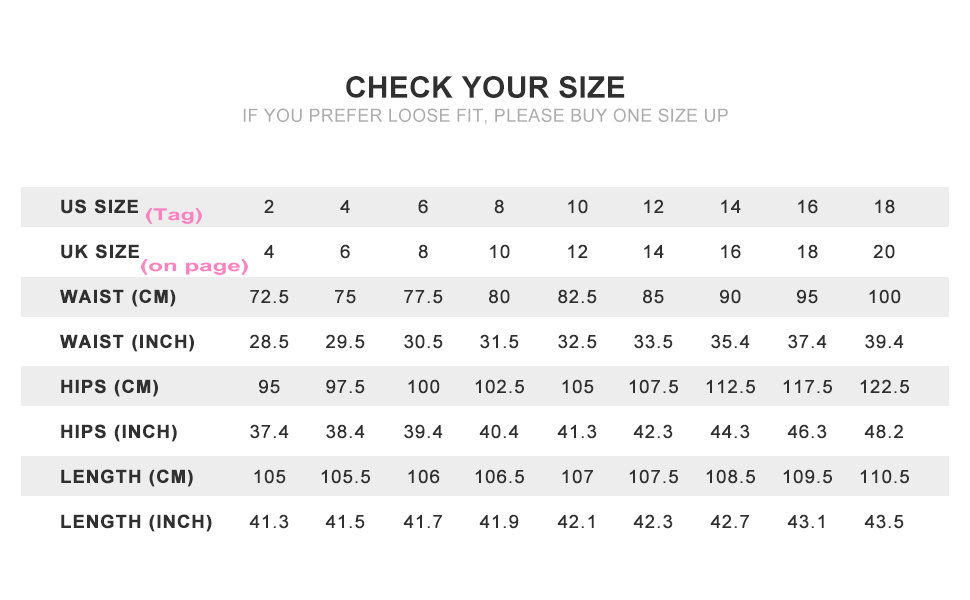Viewport: 970px width, 600px height.
Task: Click the CHECK YOUR SIZE heading
Action: (x=485, y=86)
